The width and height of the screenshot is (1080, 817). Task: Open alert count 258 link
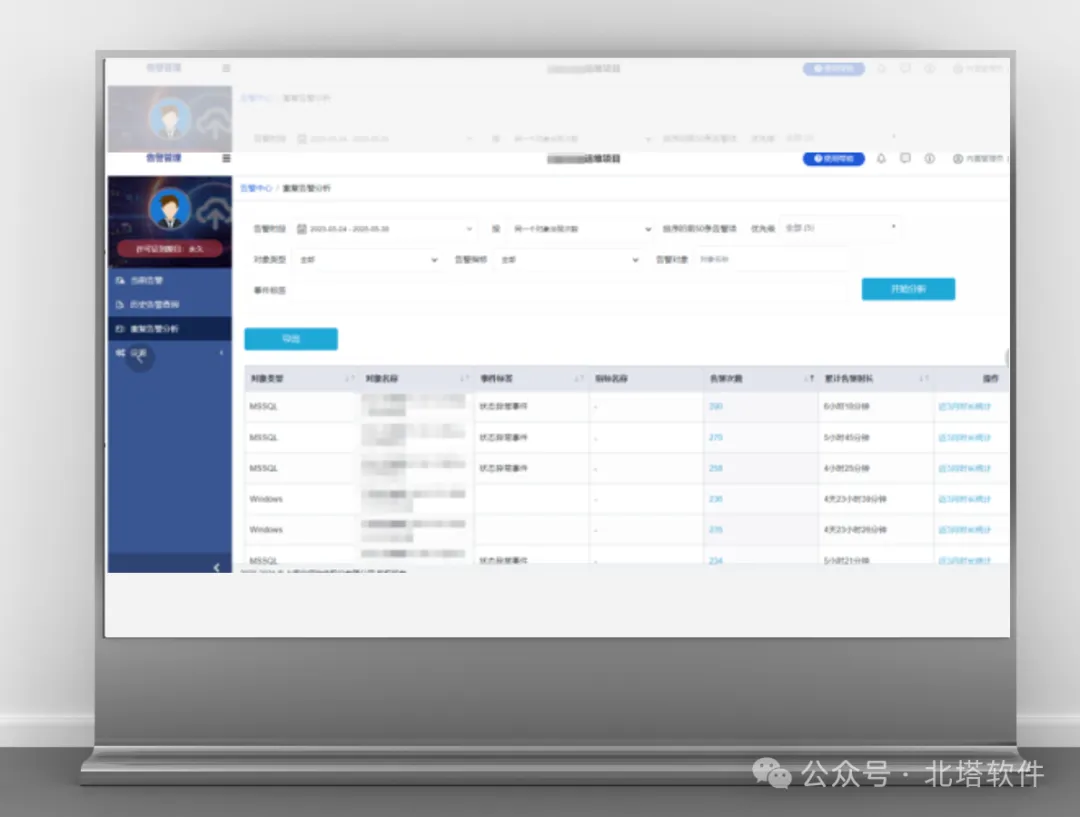pyautogui.click(x=716, y=468)
